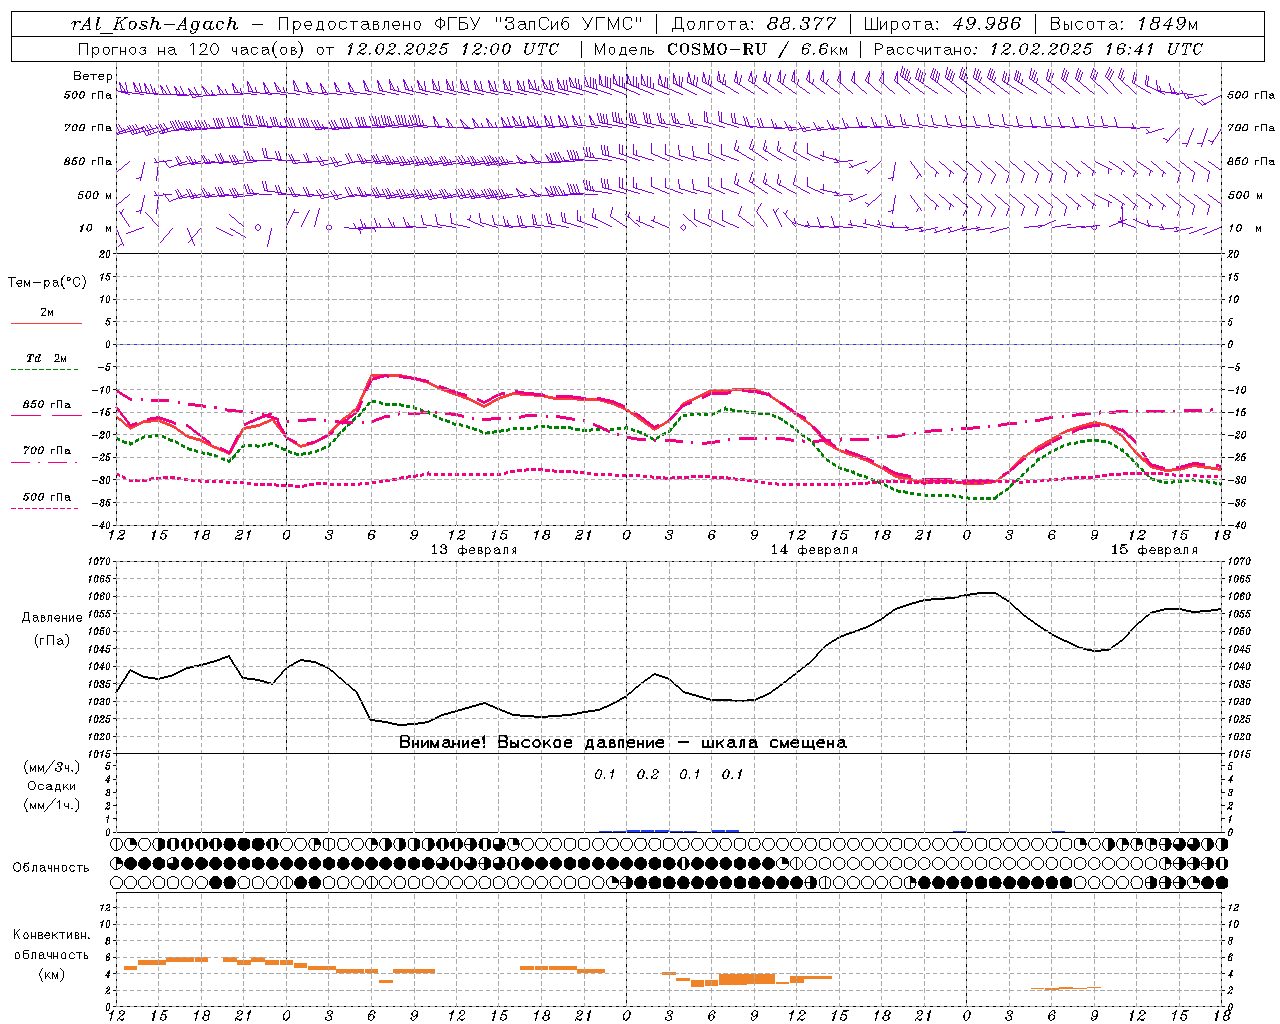Click the 'Тем-ра(°C)' temperature label
The height and width of the screenshot is (1024, 1280).
(x=47, y=283)
